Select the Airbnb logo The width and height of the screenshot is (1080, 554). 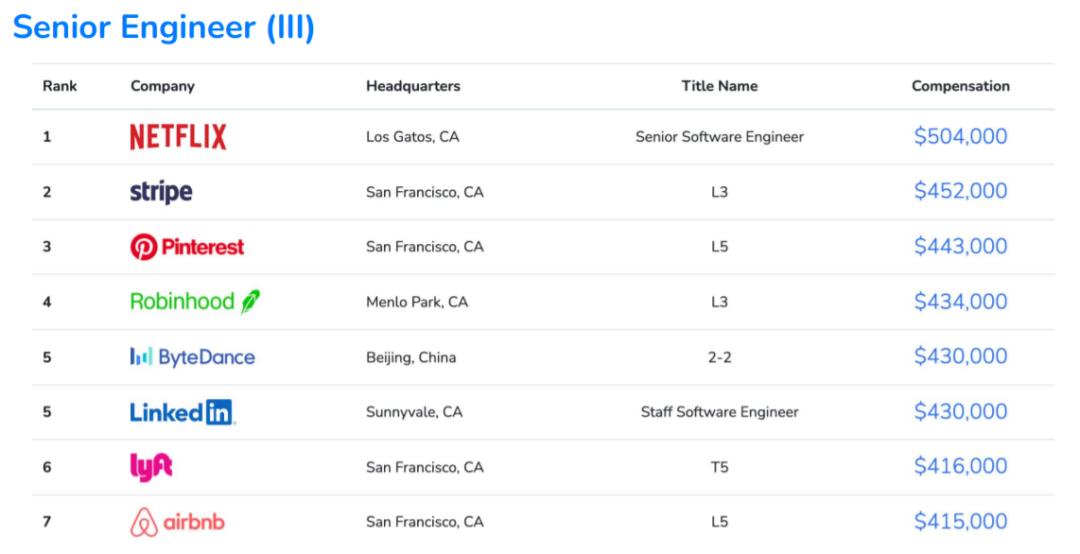coord(177,522)
